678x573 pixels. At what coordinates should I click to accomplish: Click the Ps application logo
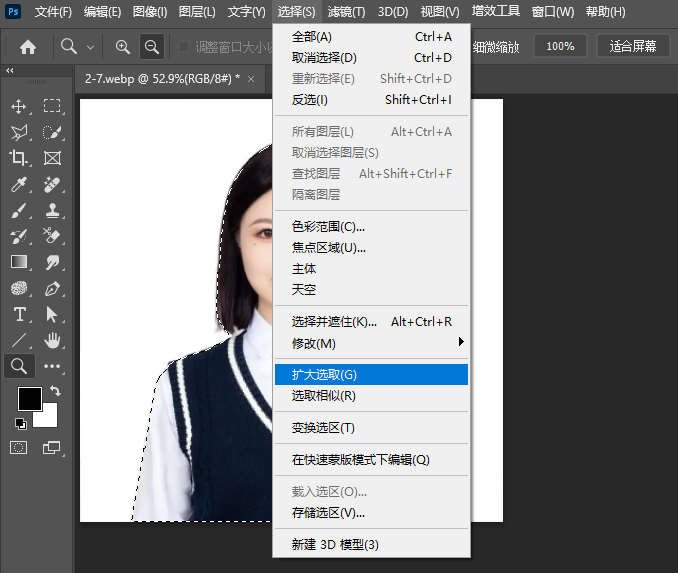click(13, 11)
